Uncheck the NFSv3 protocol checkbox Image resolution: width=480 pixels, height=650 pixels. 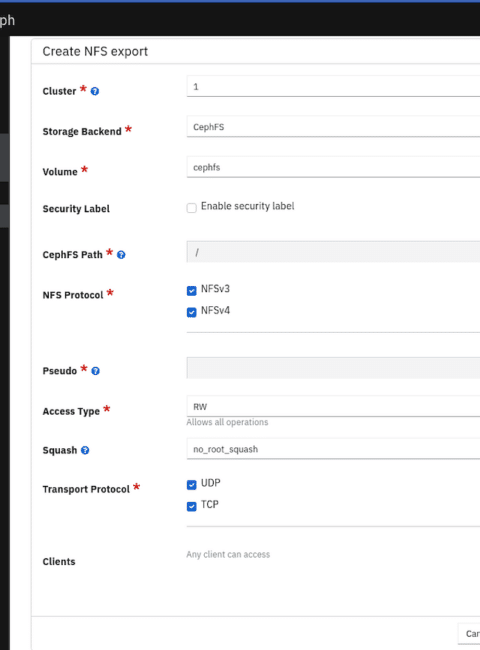192,291
